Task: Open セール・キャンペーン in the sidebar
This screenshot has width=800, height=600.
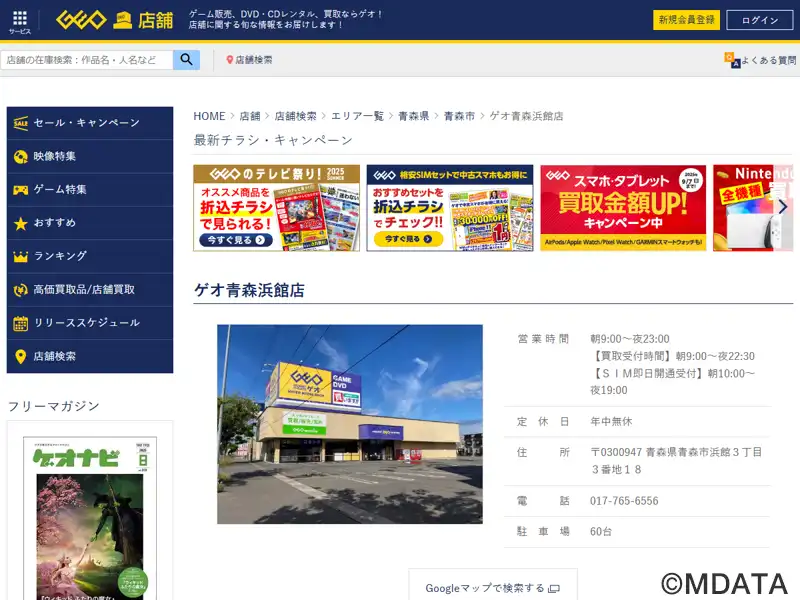Action: coord(90,123)
